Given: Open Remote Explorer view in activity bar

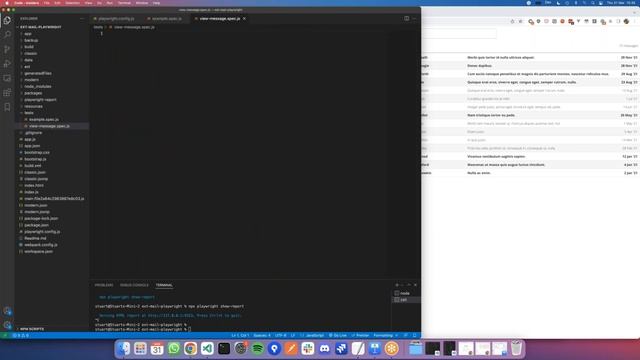Looking at the screenshot, I should (x=7, y=78).
